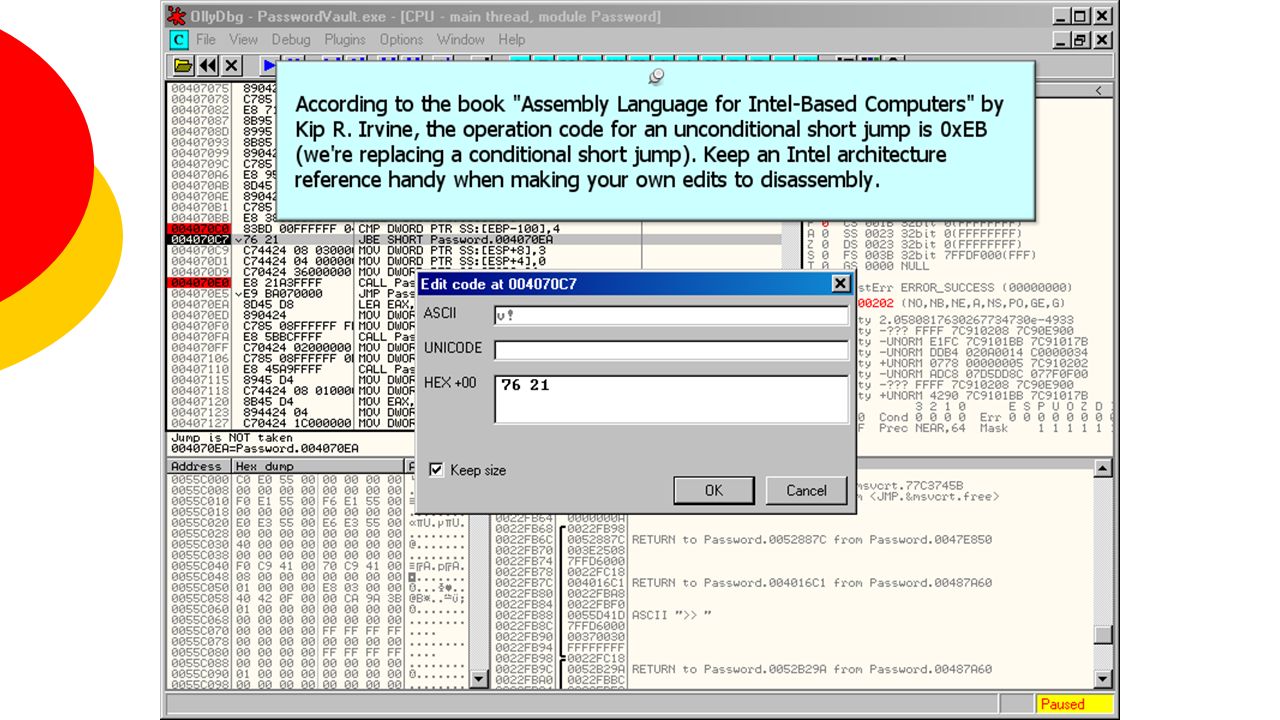Click the ASCII input field
This screenshot has width=1280, height=720.
tap(671, 315)
